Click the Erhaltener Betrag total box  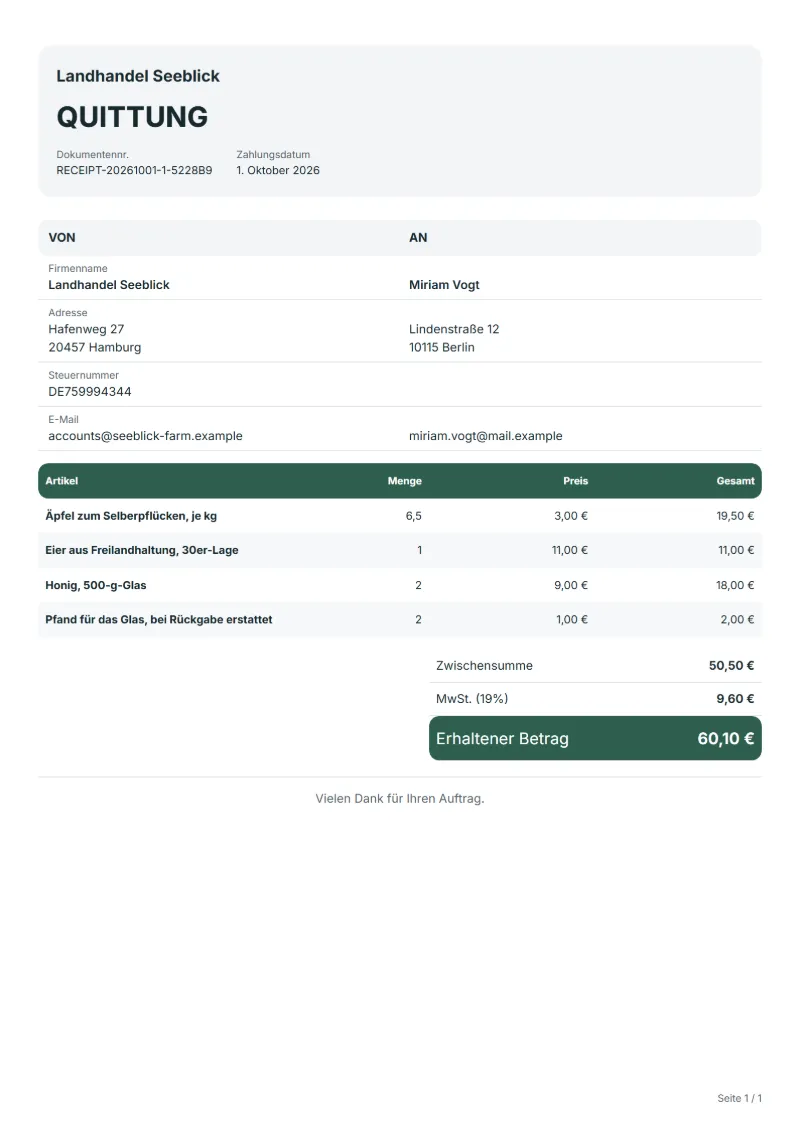click(595, 739)
